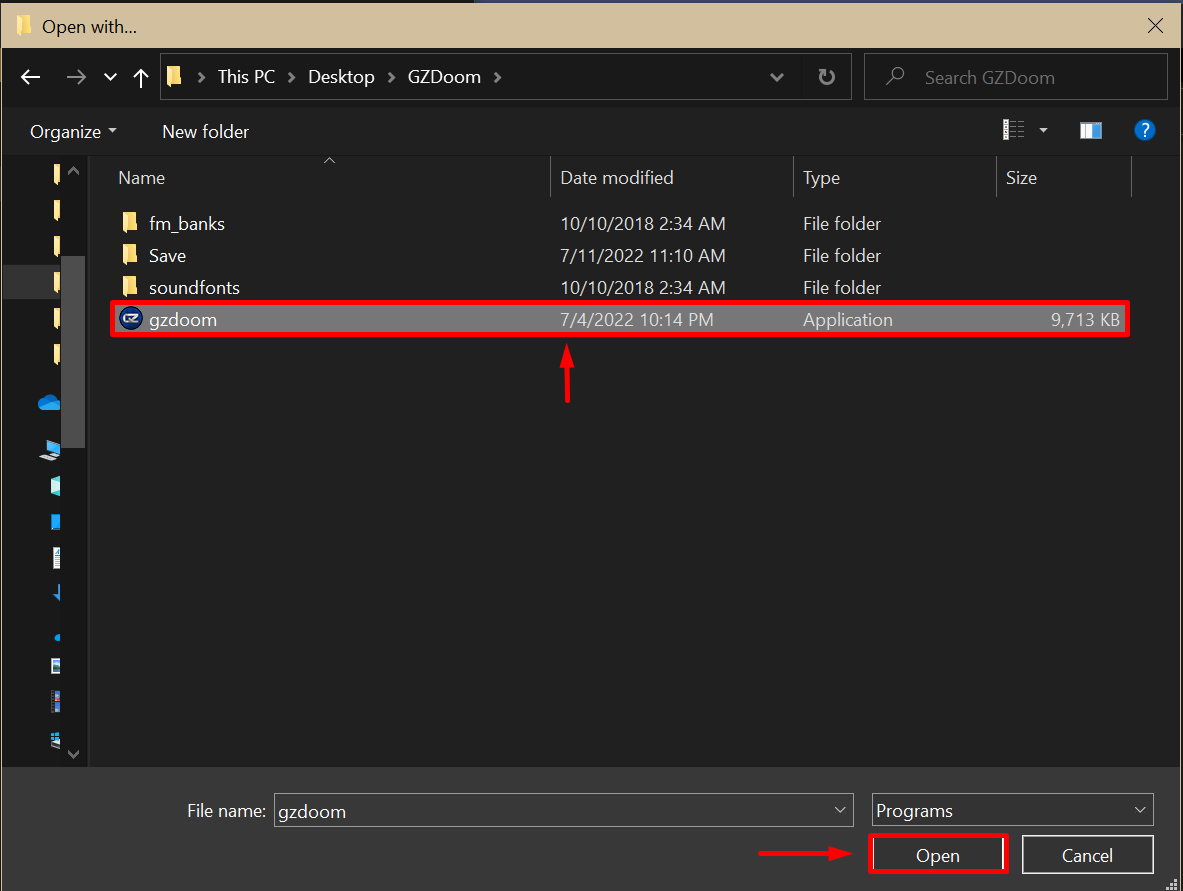Select the OneDrive cloud icon in sidebar
The width and height of the screenshot is (1183, 891).
click(49, 403)
